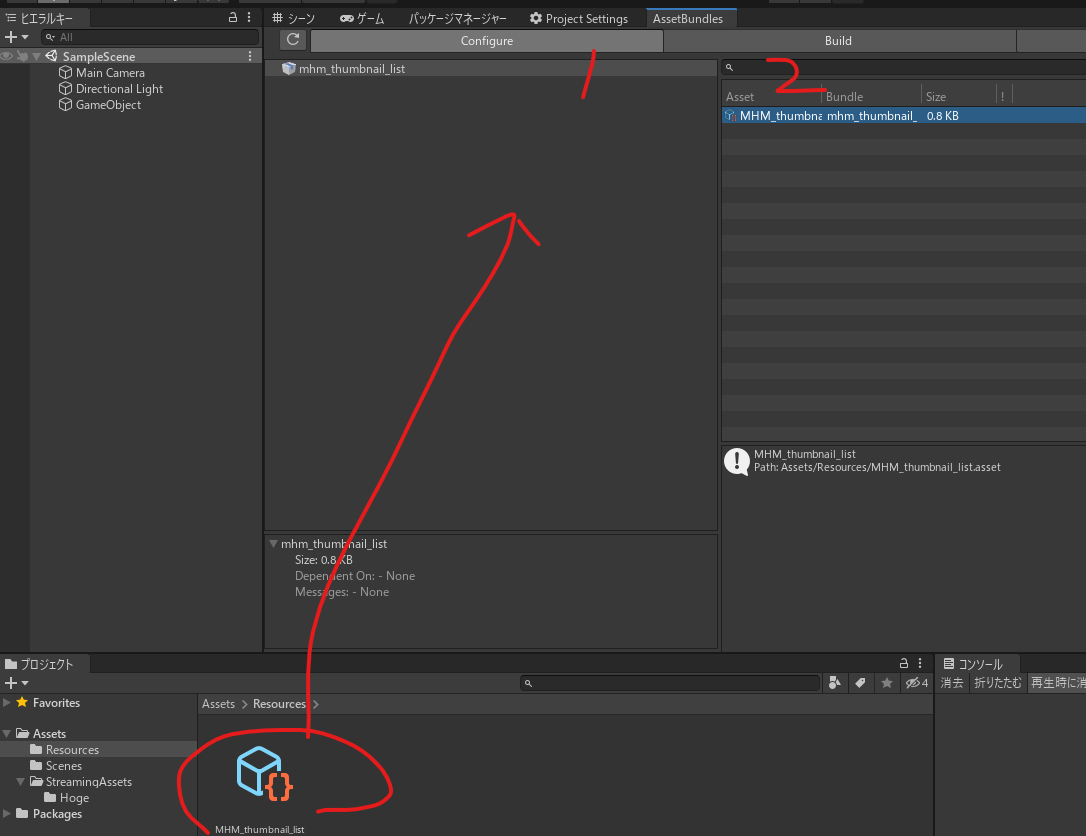Open the Project panel options menu

[x=920, y=663]
